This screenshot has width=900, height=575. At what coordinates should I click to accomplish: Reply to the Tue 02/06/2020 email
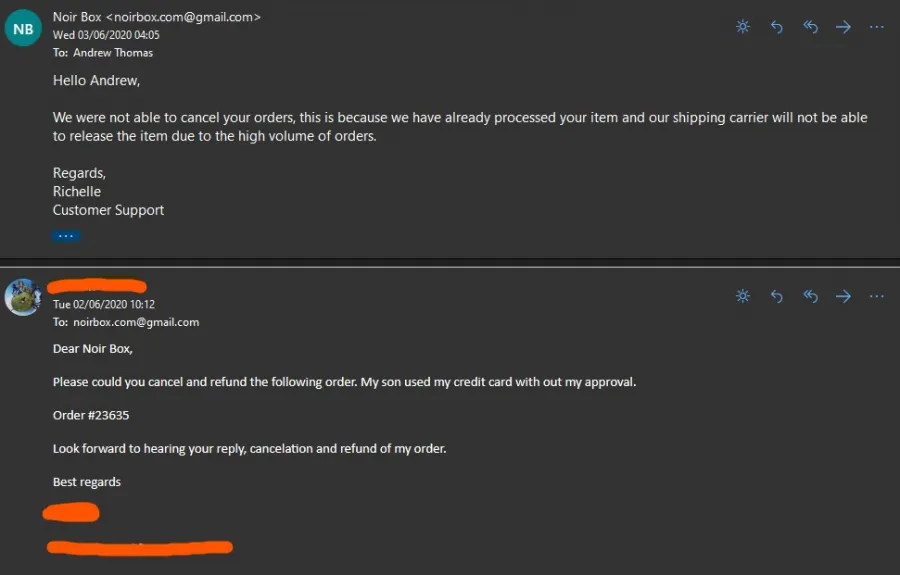[777, 296]
